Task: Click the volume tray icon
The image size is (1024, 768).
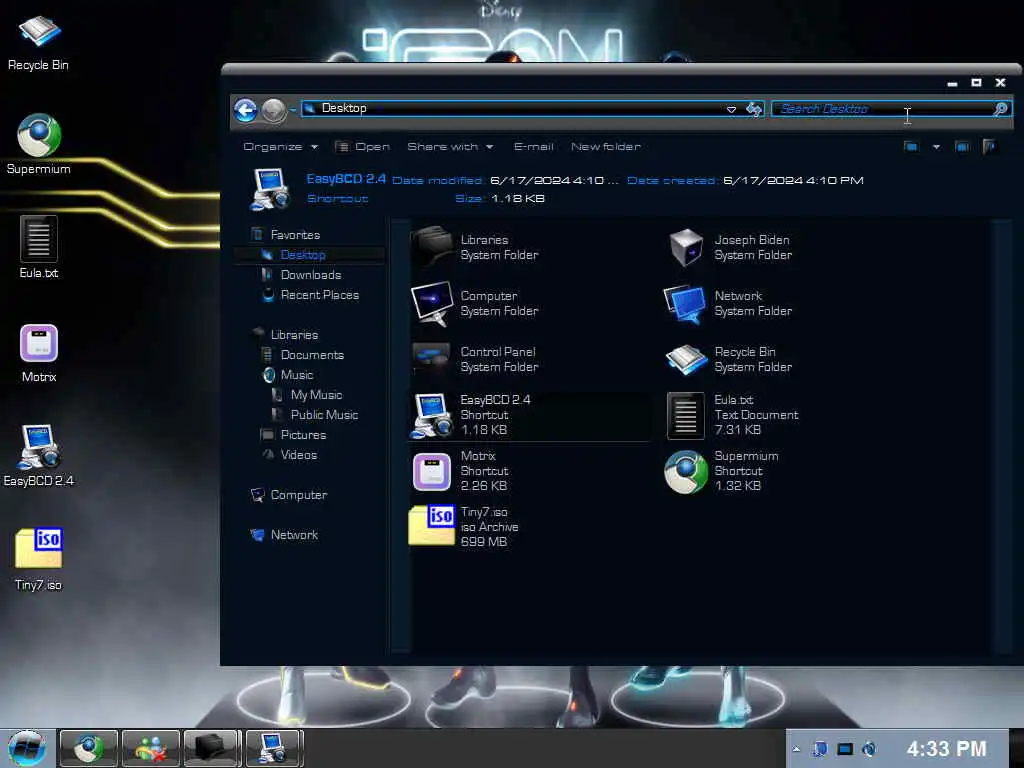Action: click(x=869, y=749)
